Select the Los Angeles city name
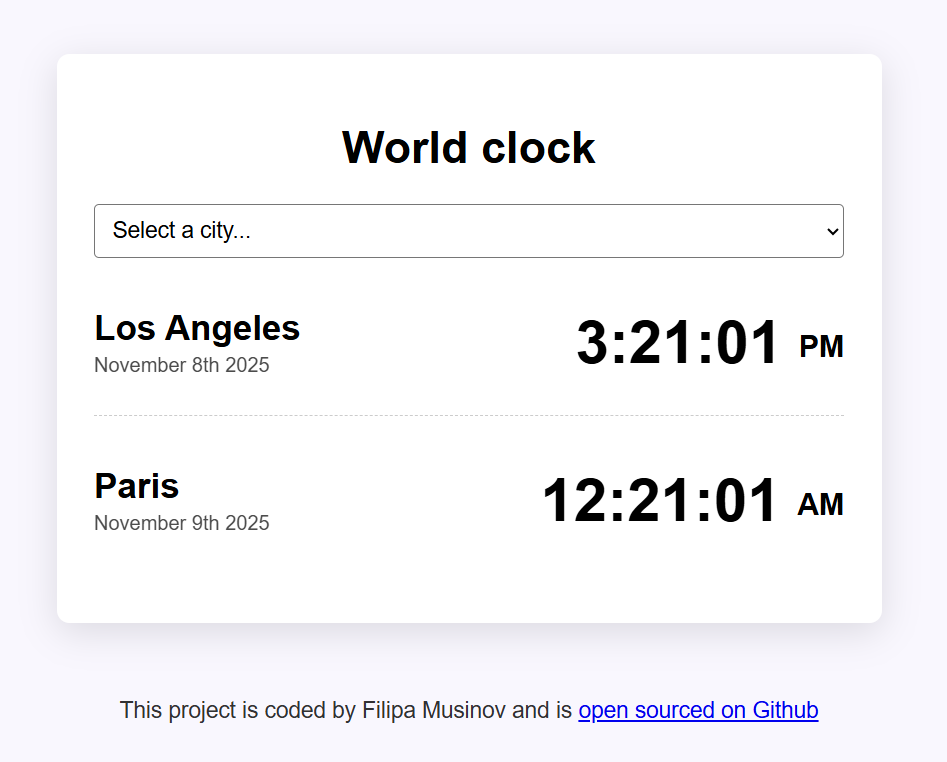Screen dimensions: 947x762 pyautogui.click(x=196, y=328)
